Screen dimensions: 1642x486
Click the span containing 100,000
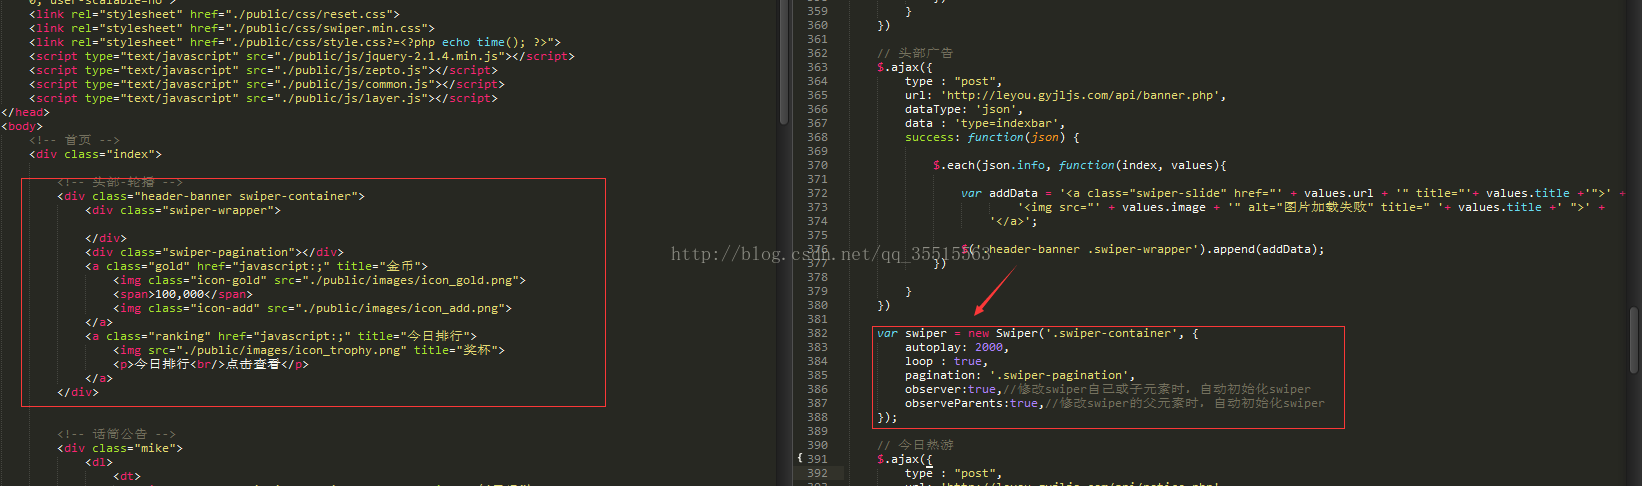point(183,294)
